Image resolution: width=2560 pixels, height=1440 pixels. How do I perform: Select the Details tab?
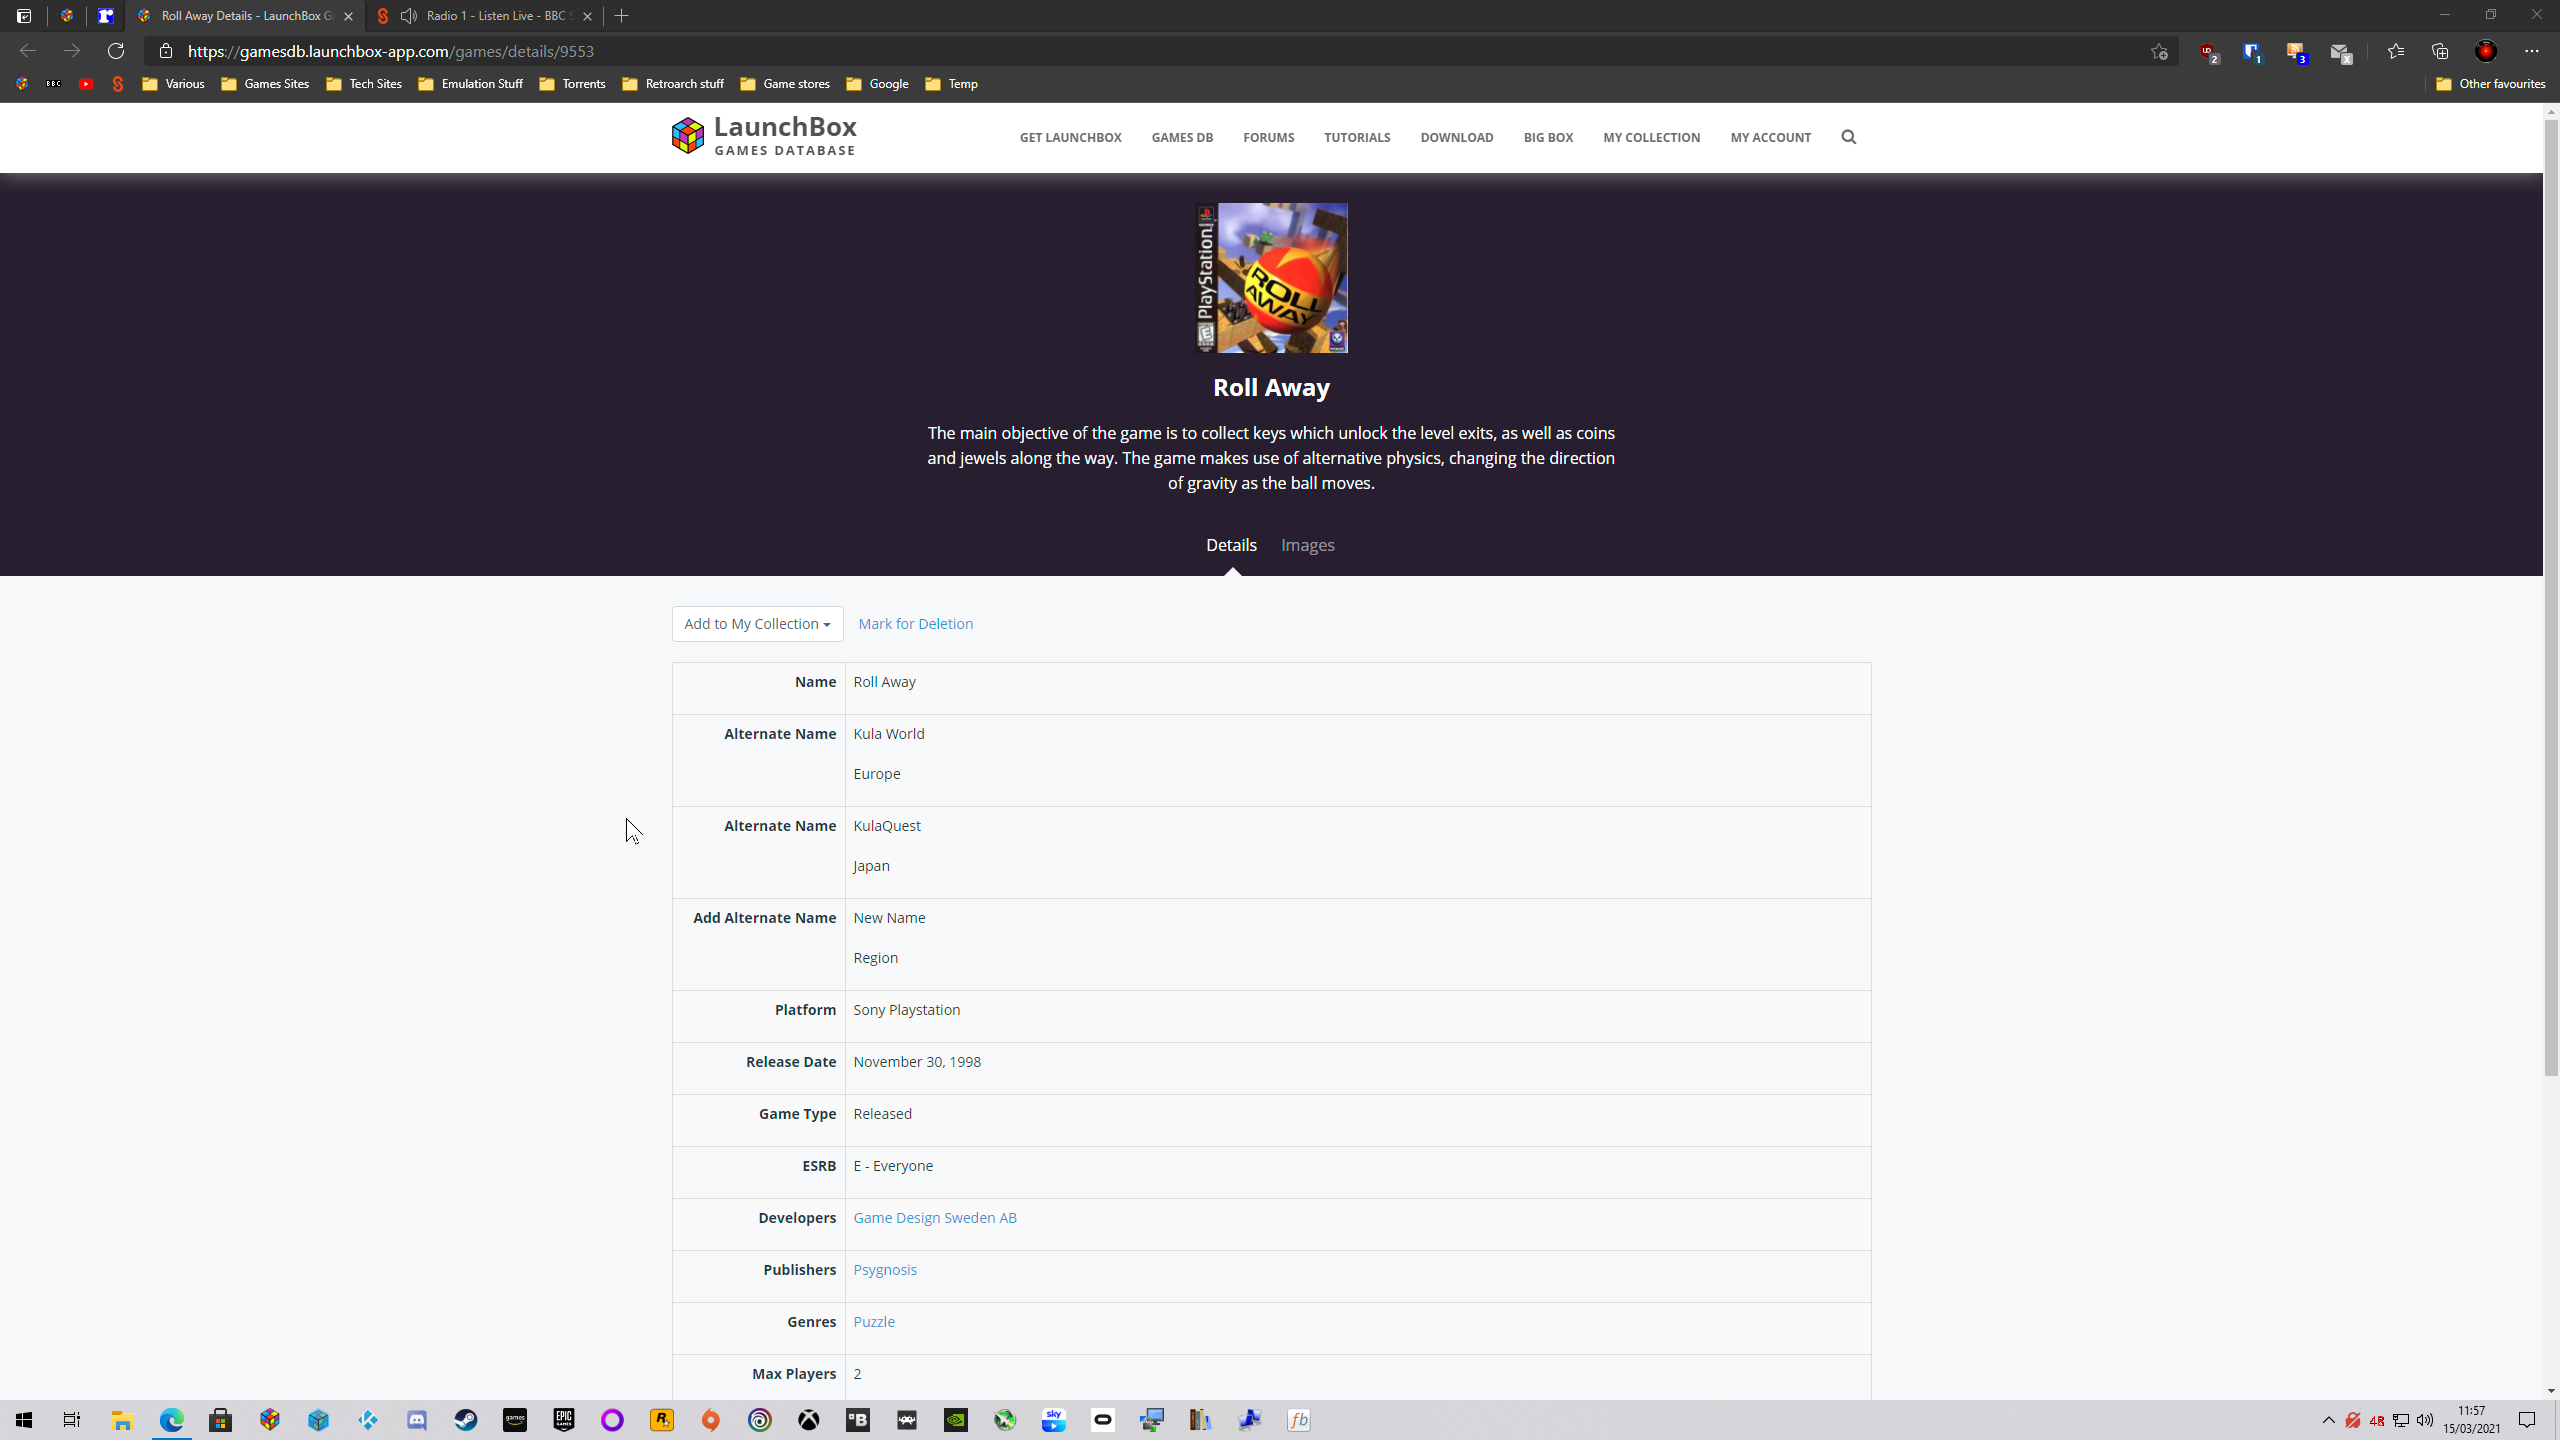click(x=1231, y=545)
